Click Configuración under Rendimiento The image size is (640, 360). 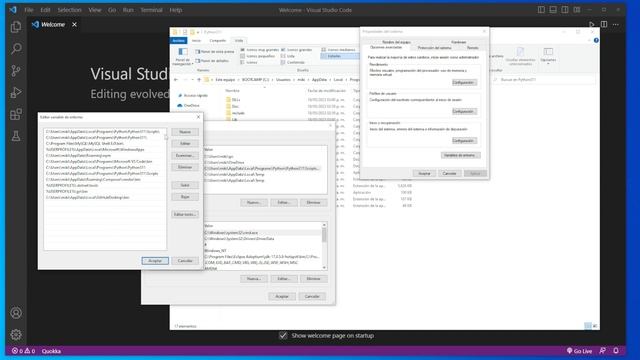point(464,82)
